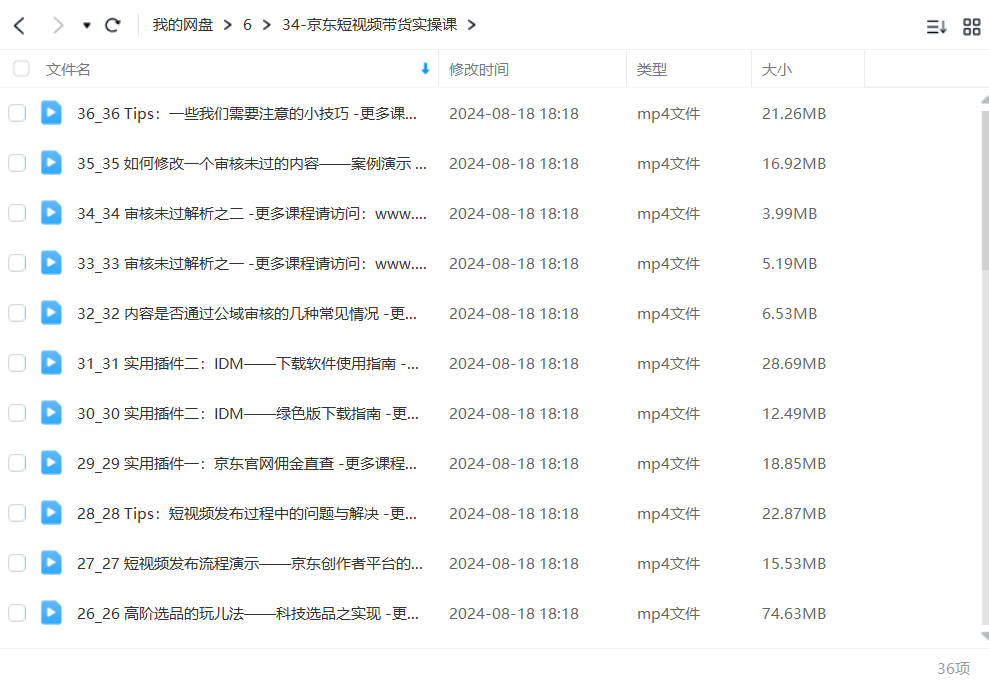Click the vertical scrollbar thumb
This screenshot has width=989, height=681.
click(x=985, y=189)
